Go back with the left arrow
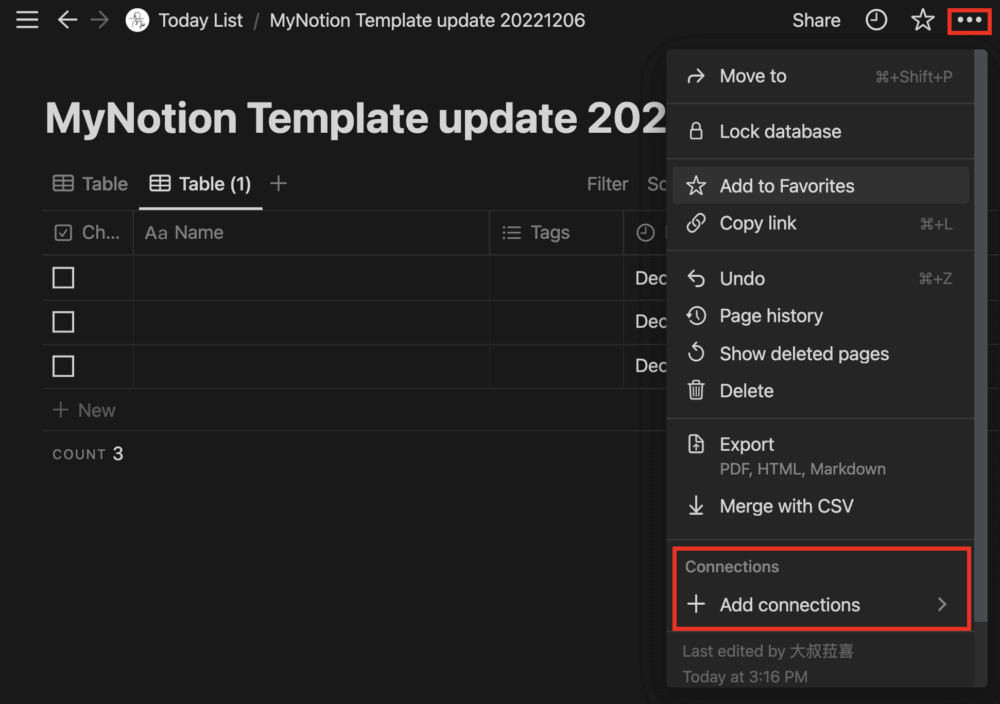This screenshot has width=1000, height=704. click(x=67, y=20)
